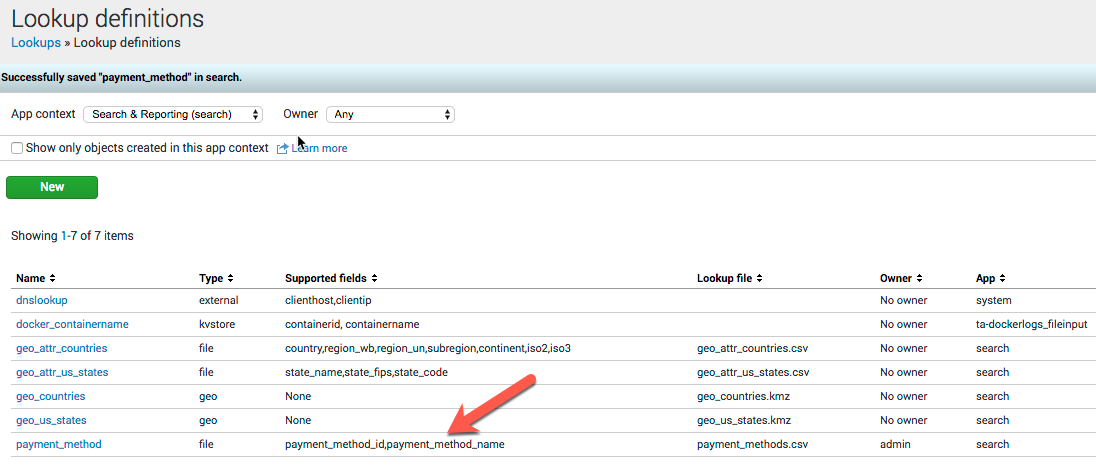Open the Learn more link
1096x465 pixels.
point(320,148)
